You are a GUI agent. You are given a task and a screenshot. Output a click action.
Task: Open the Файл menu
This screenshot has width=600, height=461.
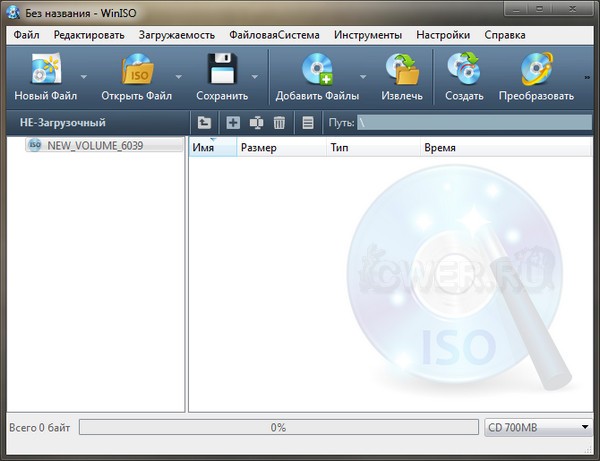(x=27, y=34)
